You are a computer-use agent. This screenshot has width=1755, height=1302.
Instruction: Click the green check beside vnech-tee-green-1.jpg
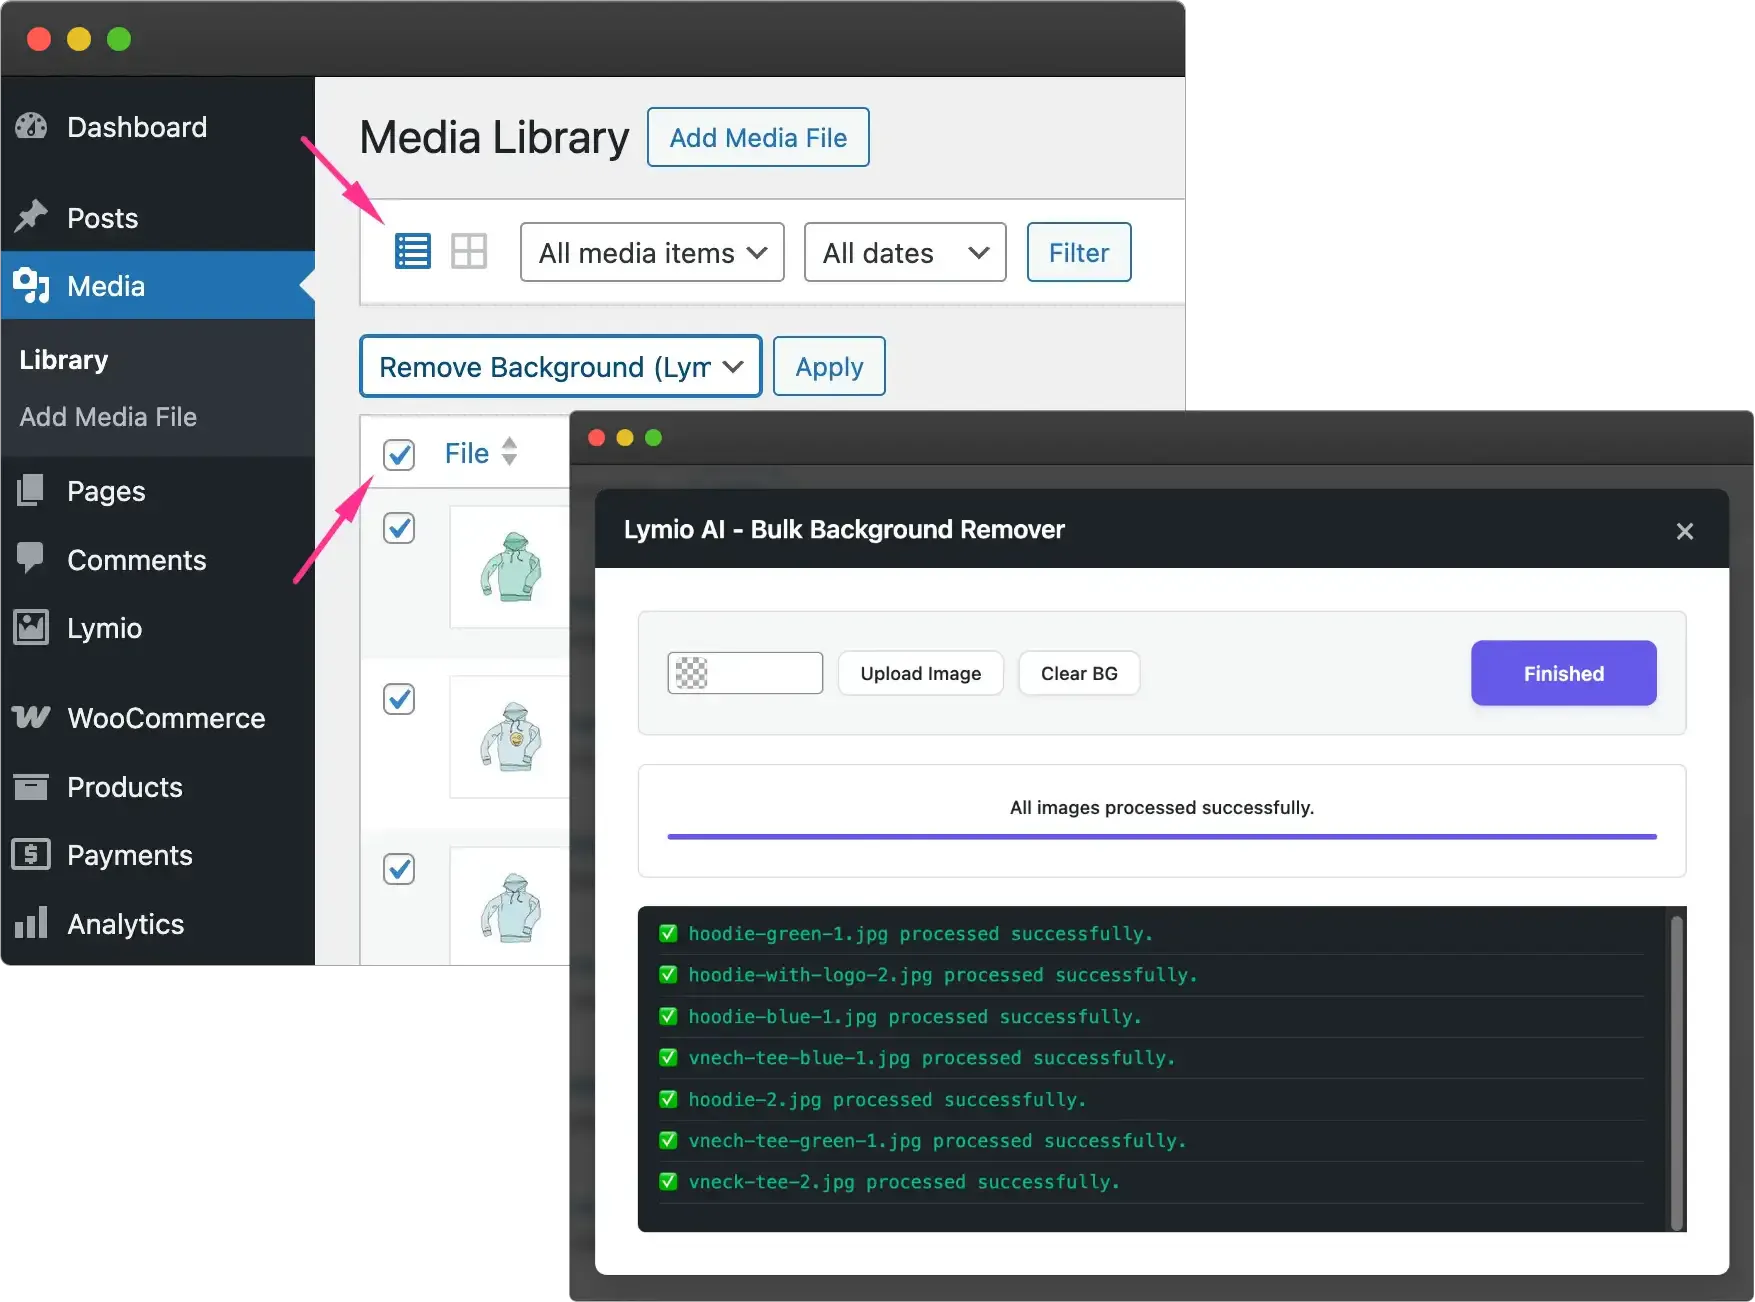(668, 1141)
